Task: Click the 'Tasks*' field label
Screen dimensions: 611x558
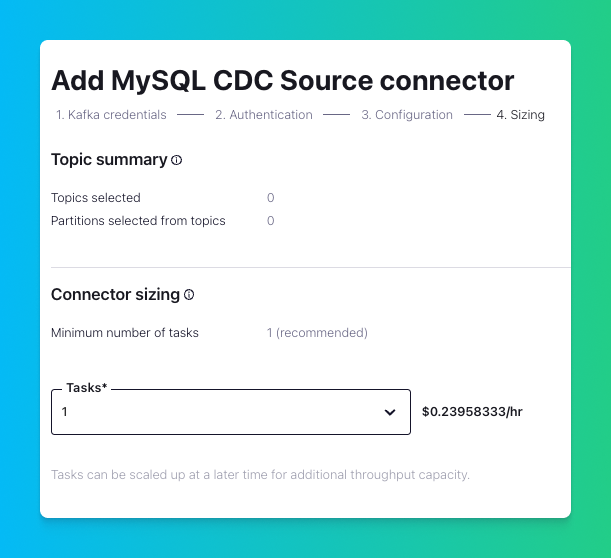Action: [86, 388]
